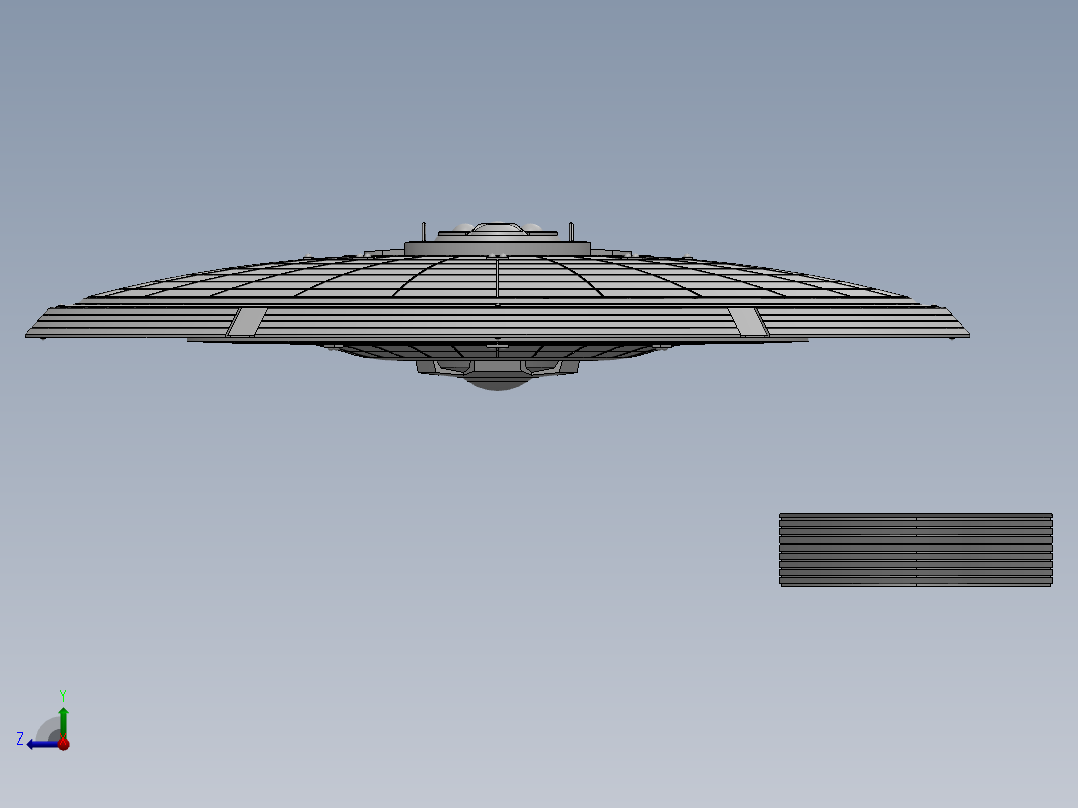Screen dimensions: 1078x808
Task: Click the antenna mast above the saucer dome
Action: [x=424, y=229]
